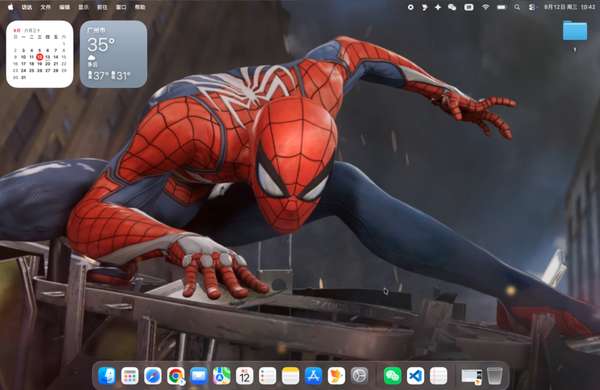600x390 pixels.
Task: Open Launchpad from the Dock
Action: 130,375
